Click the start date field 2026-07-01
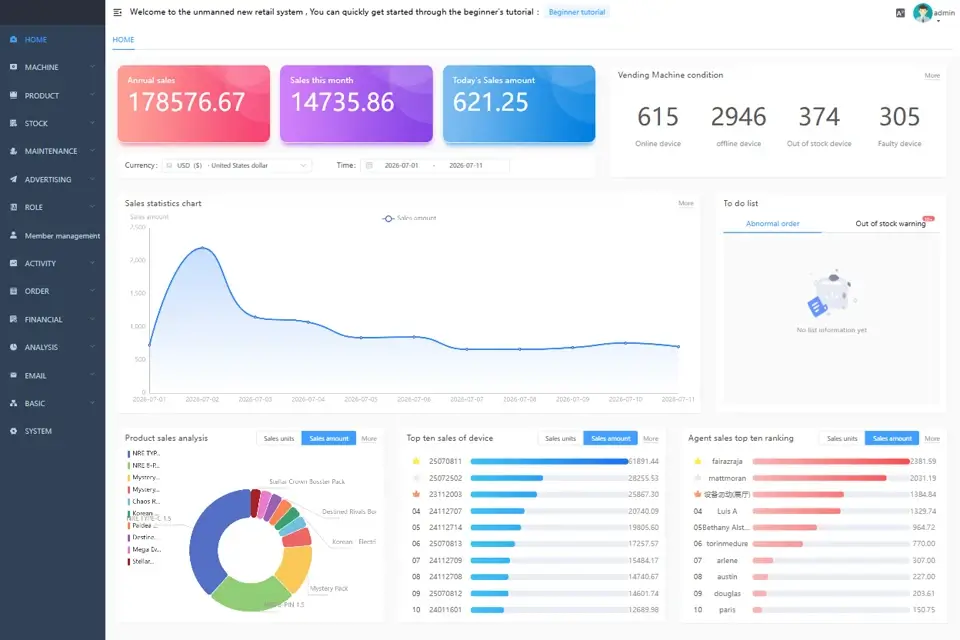This screenshot has width=960, height=640. (x=401, y=165)
